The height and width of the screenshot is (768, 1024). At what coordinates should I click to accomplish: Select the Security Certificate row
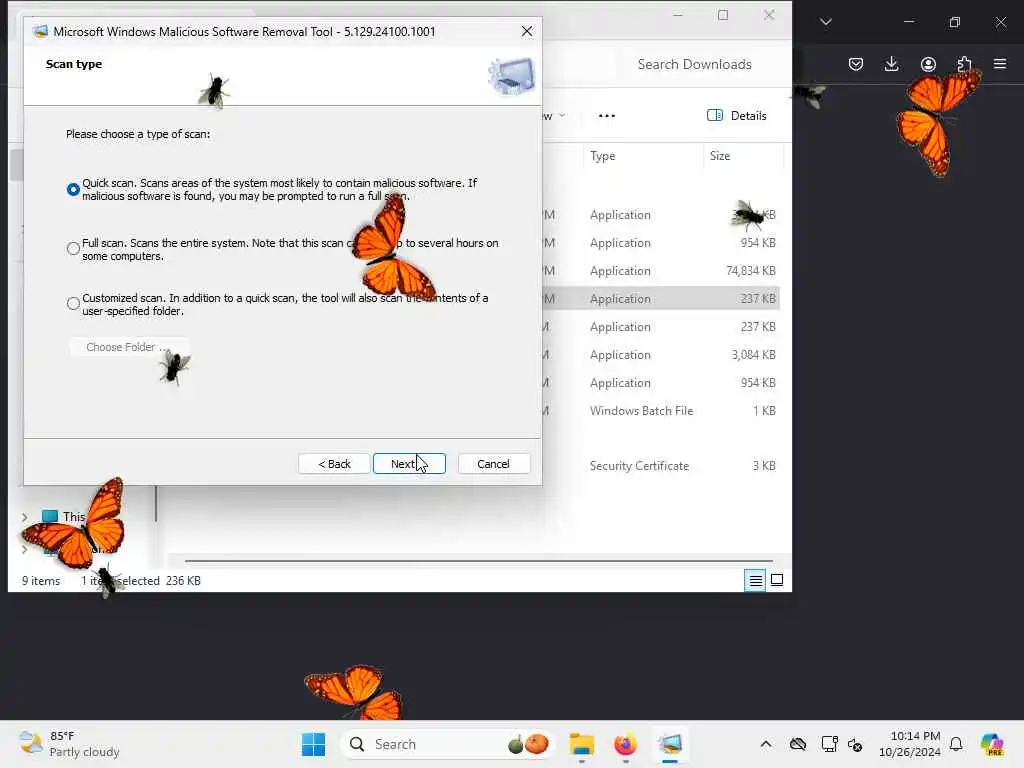click(x=662, y=466)
